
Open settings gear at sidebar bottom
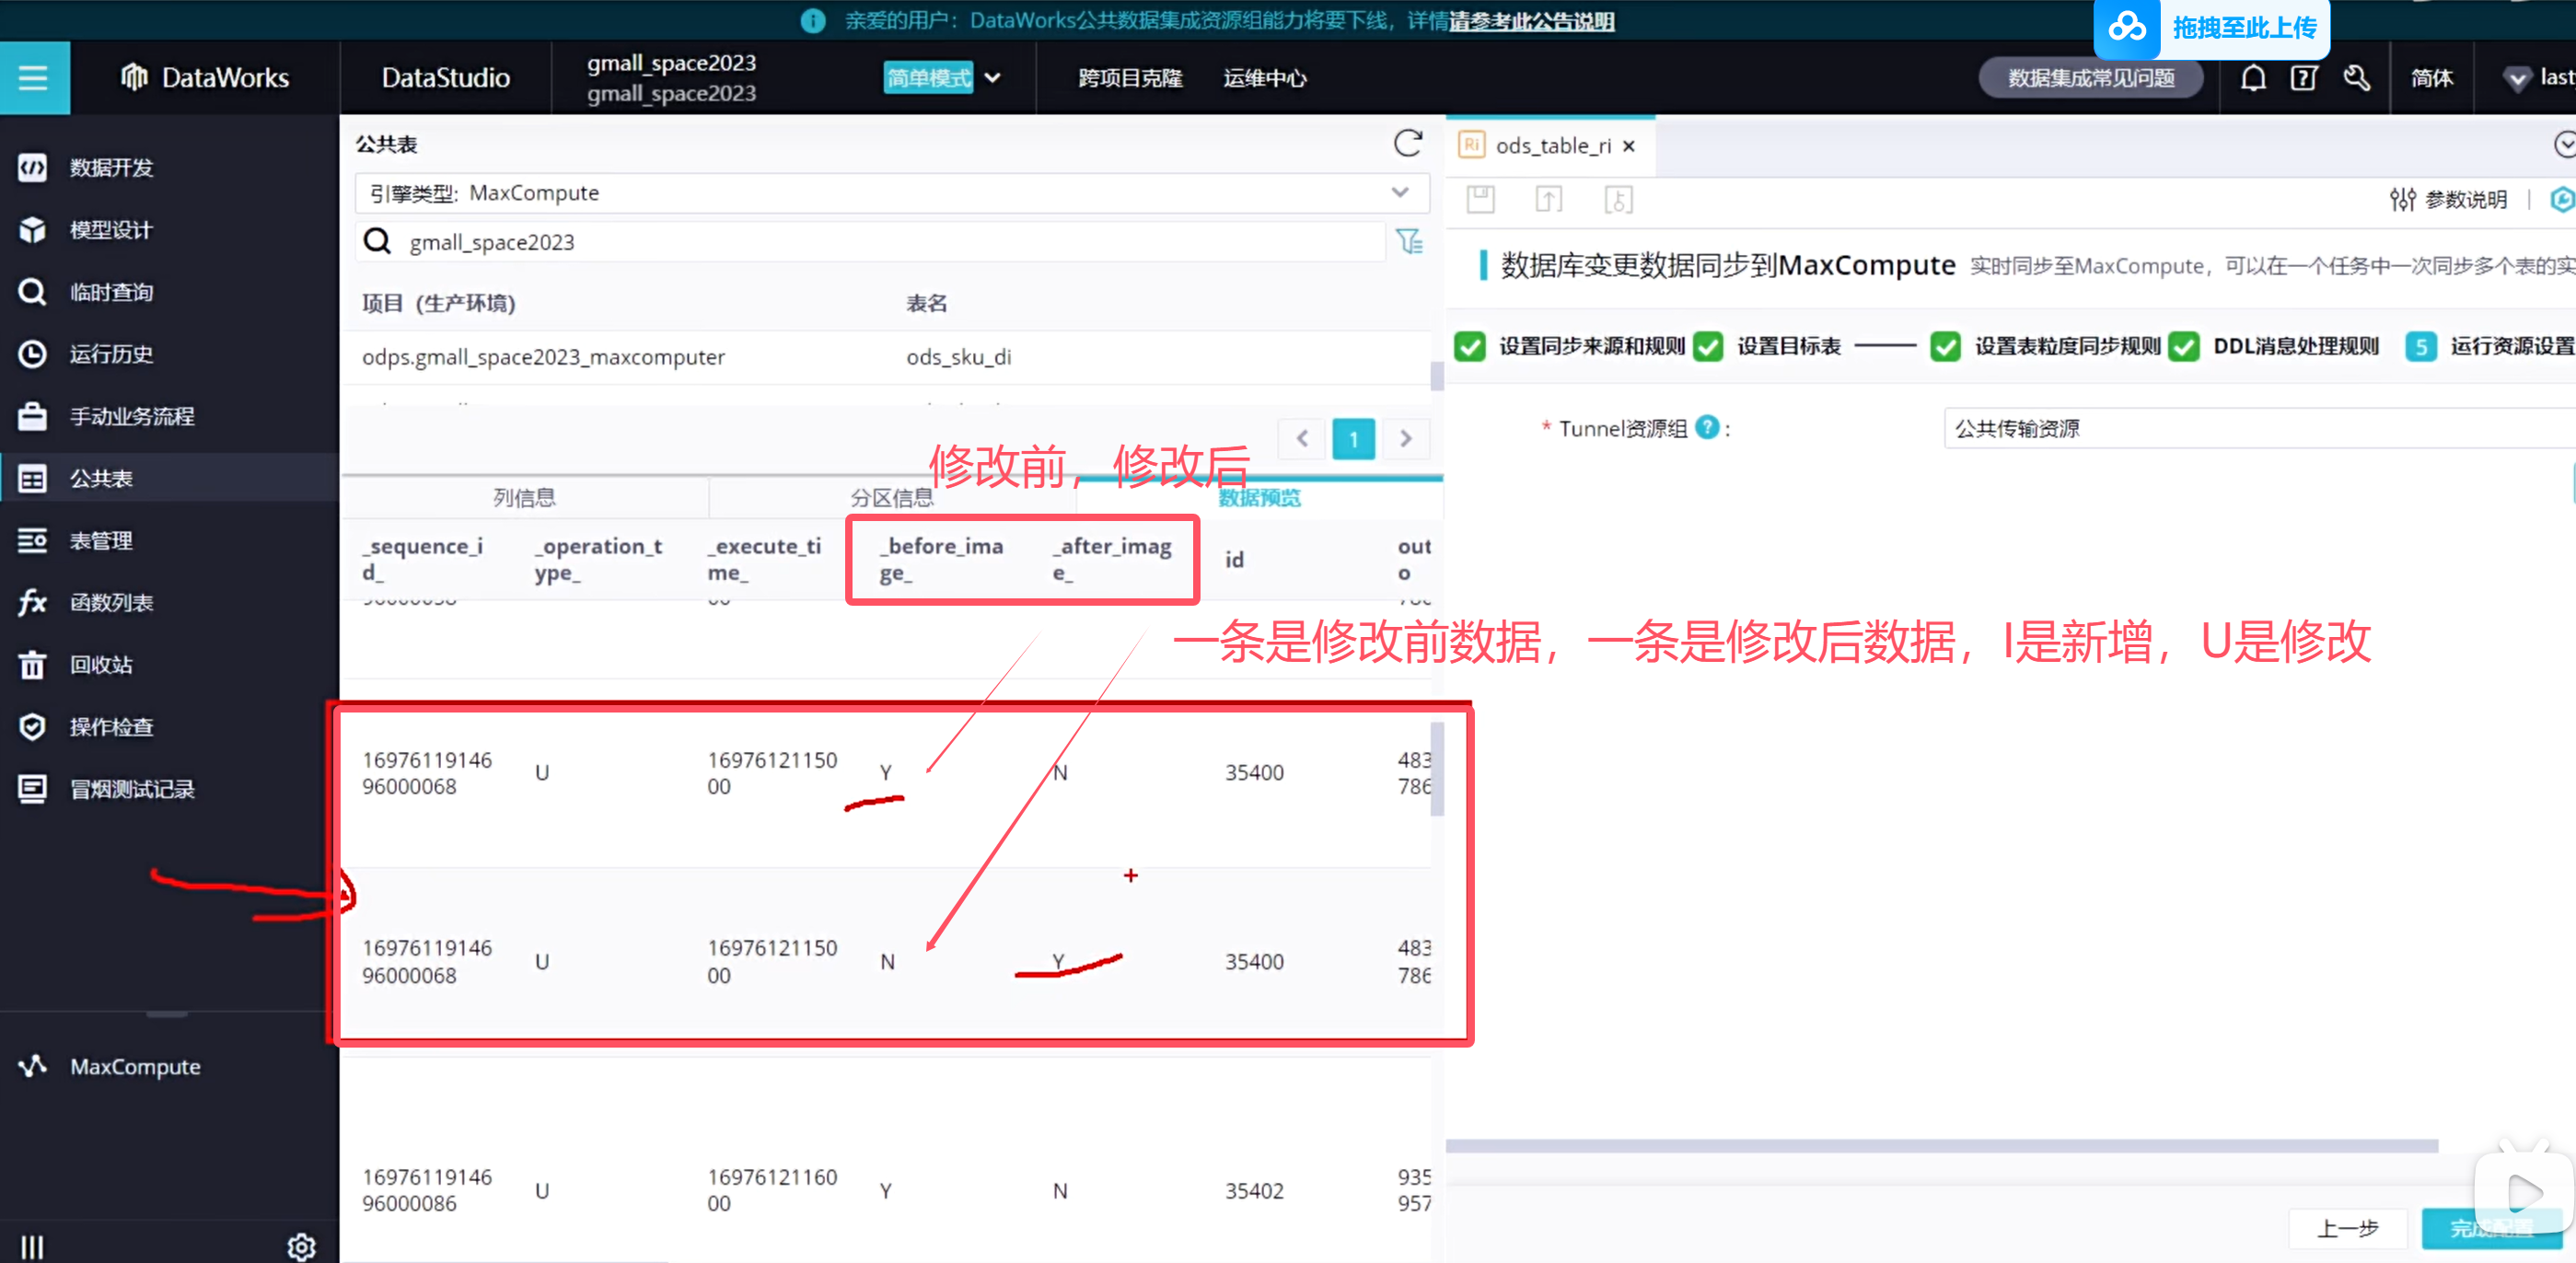coord(301,1246)
